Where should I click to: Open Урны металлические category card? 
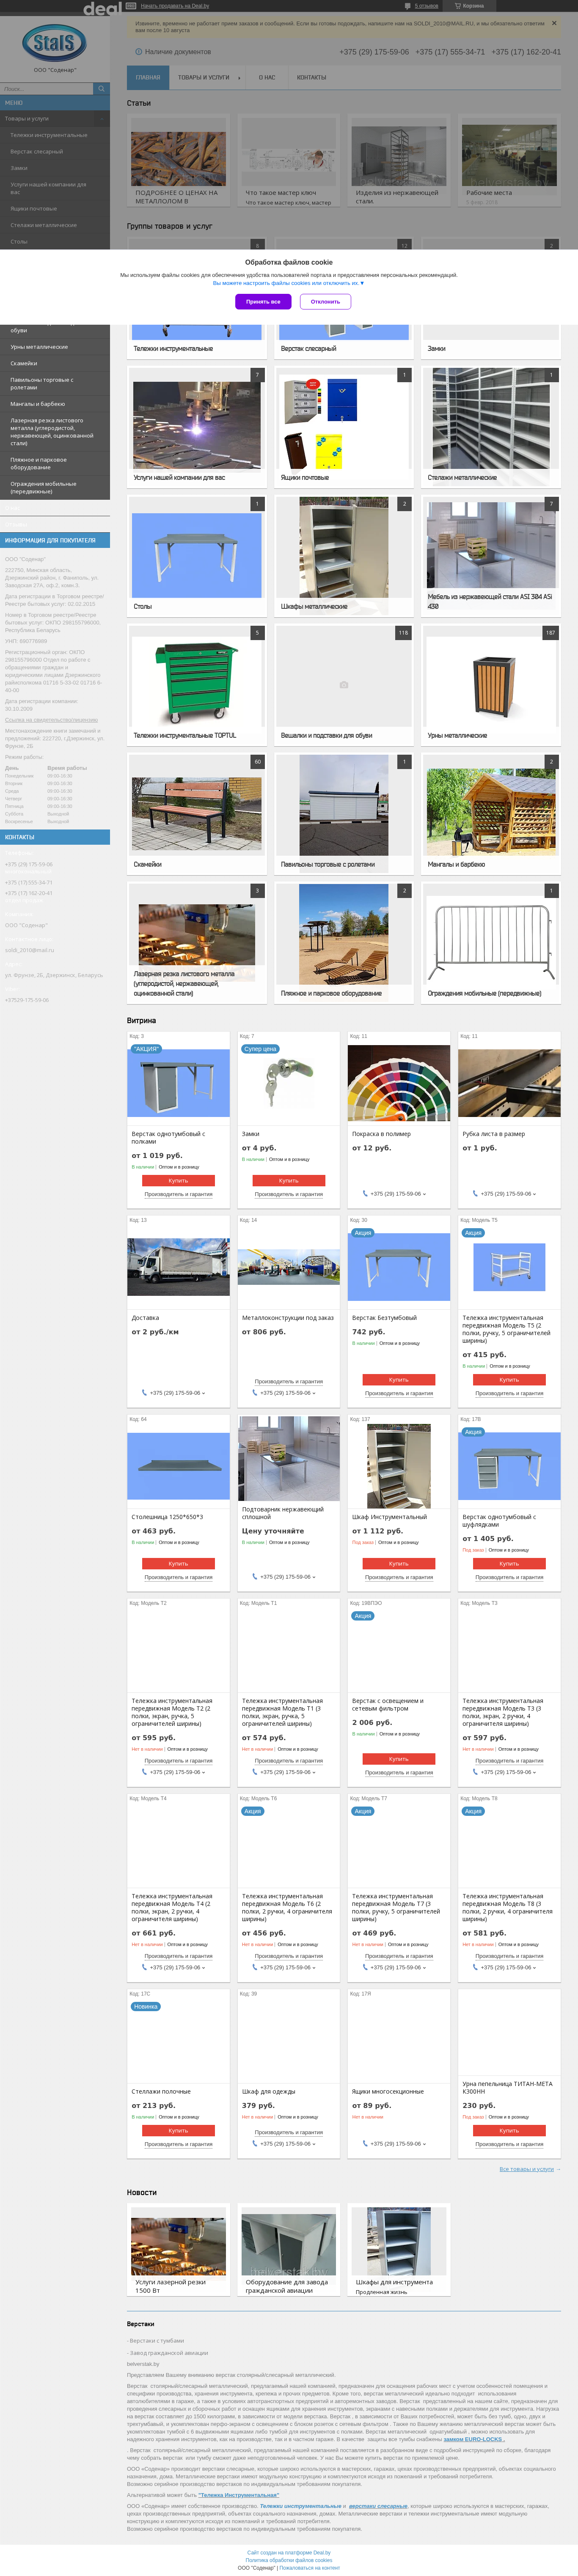tap(491, 684)
